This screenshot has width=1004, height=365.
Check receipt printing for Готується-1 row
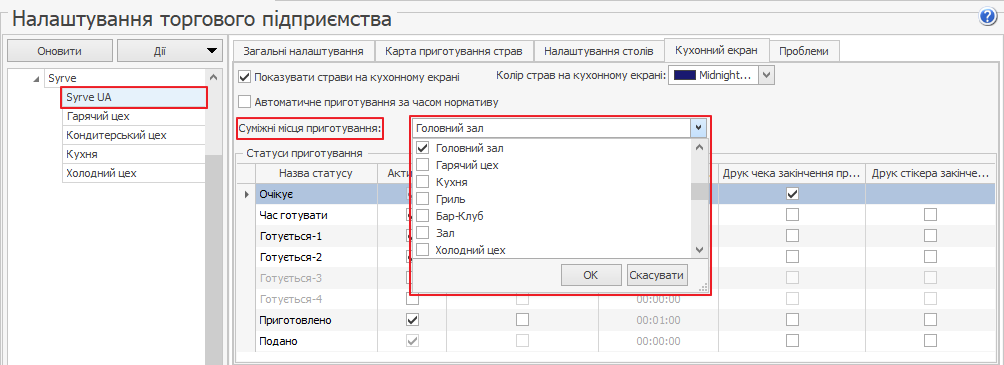pos(793,236)
